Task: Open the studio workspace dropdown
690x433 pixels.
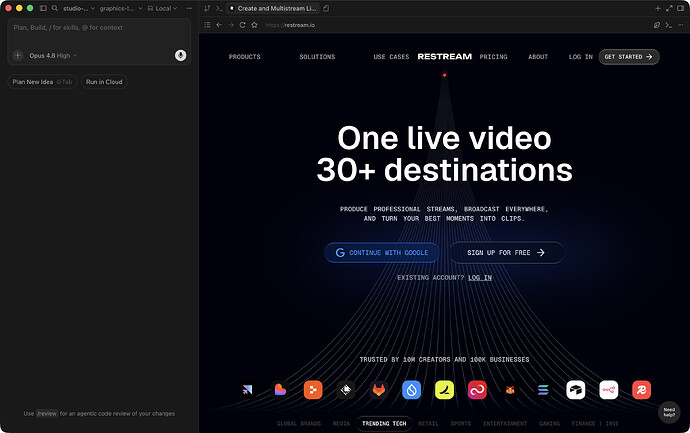Action: pyautogui.click(x=79, y=8)
